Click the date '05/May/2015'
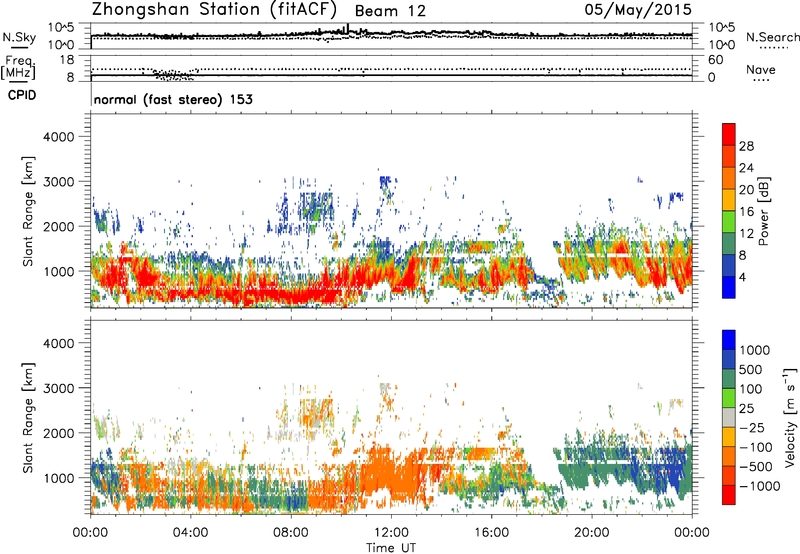Screen dimensions: 800x554 point(638,10)
